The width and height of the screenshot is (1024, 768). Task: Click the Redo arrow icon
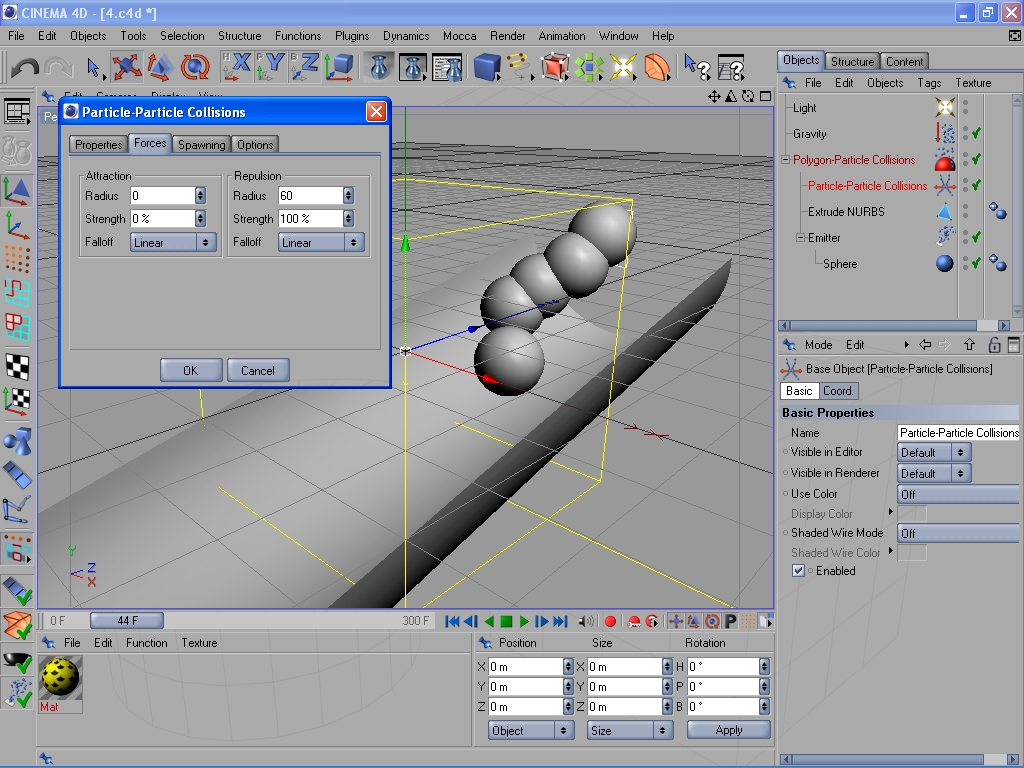click(59, 67)
